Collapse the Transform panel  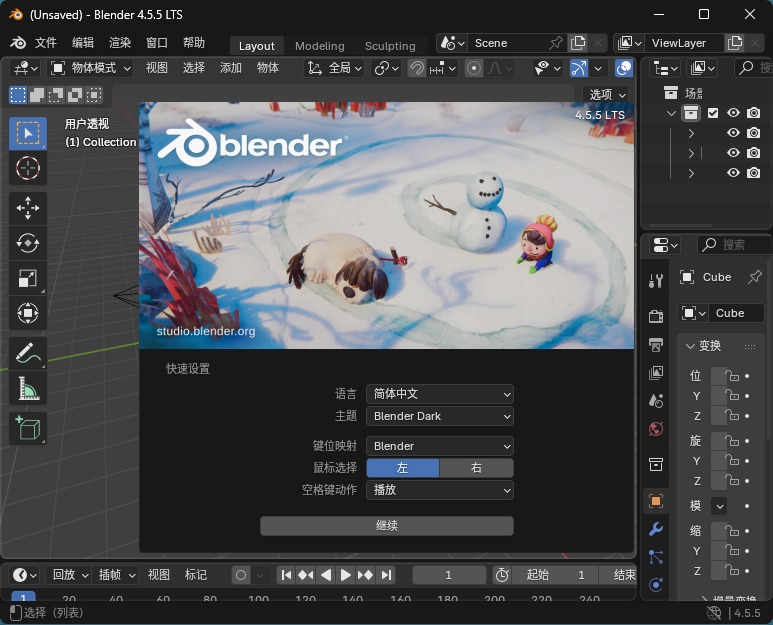tap(690, 346)
